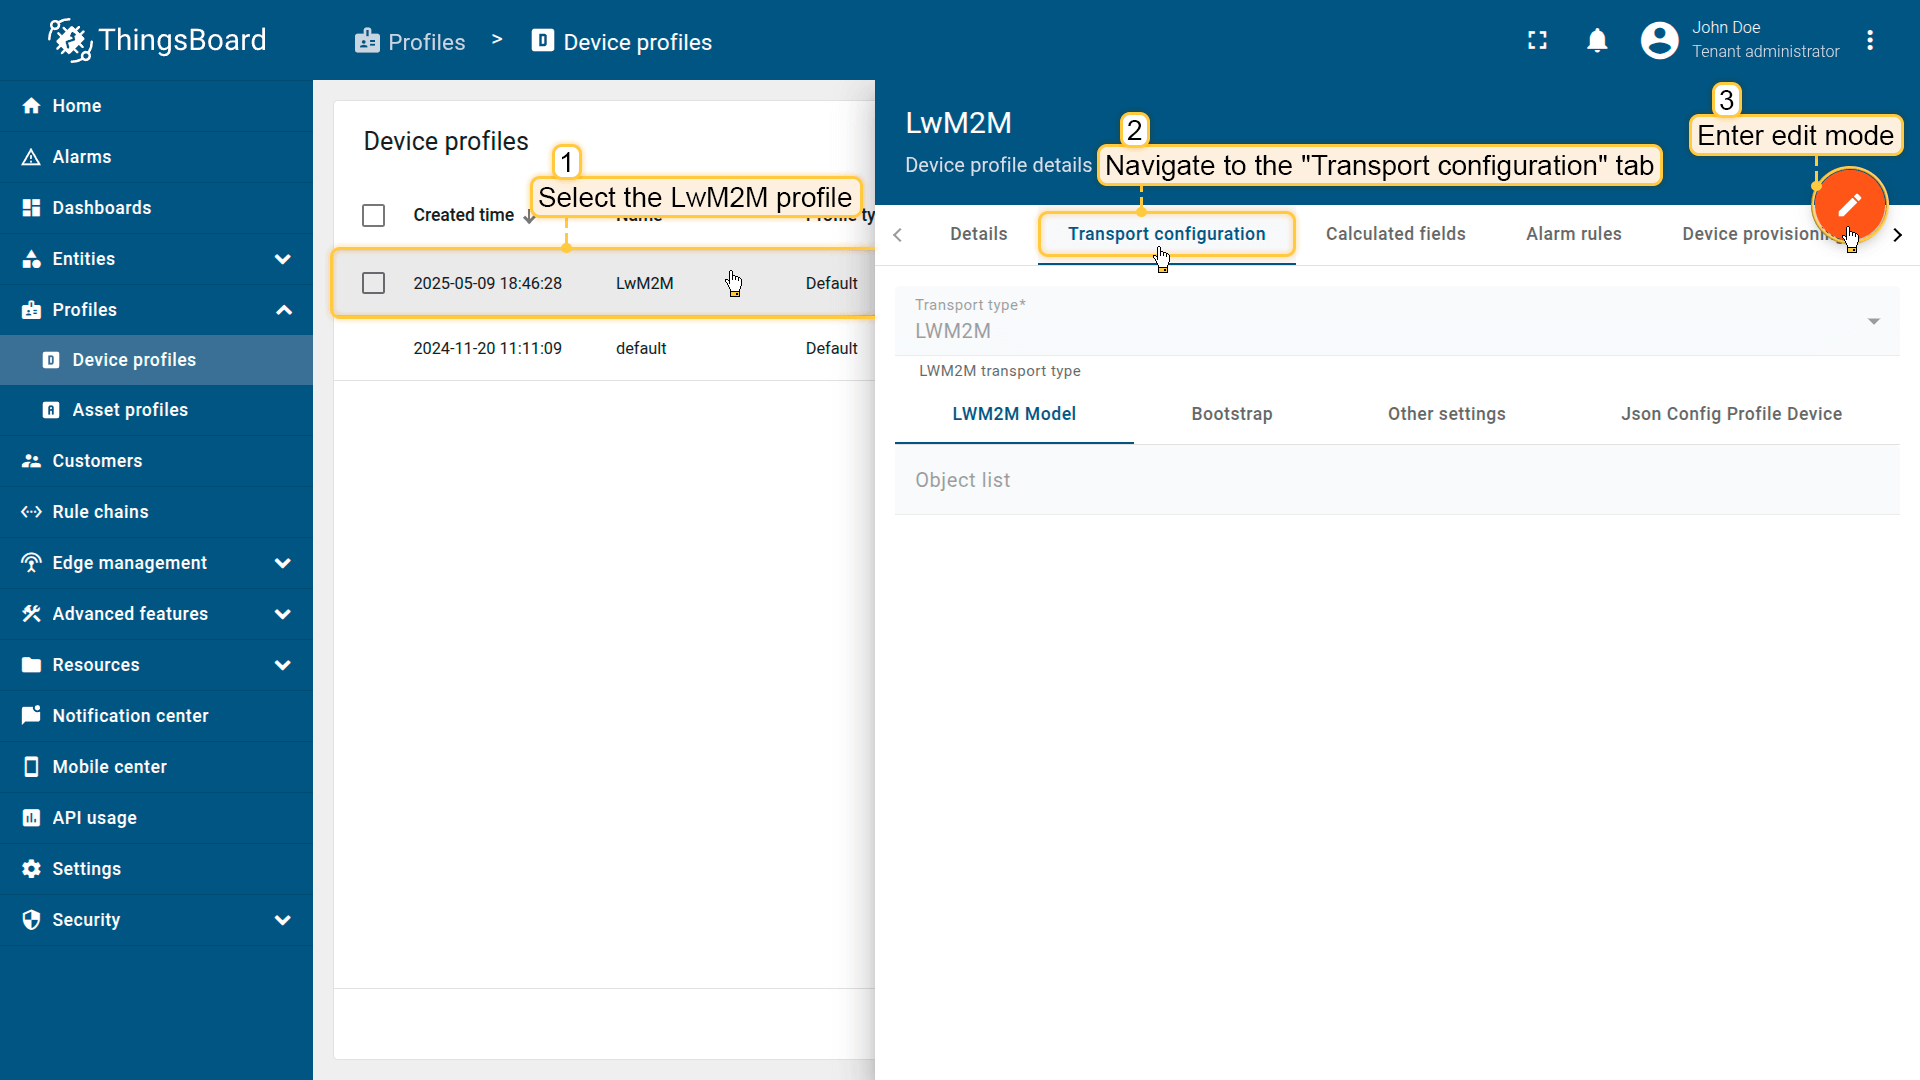Open Rule chains from sidebar
The image size is (1920, 1080).
pyautogui.click(x=100, y=512)
